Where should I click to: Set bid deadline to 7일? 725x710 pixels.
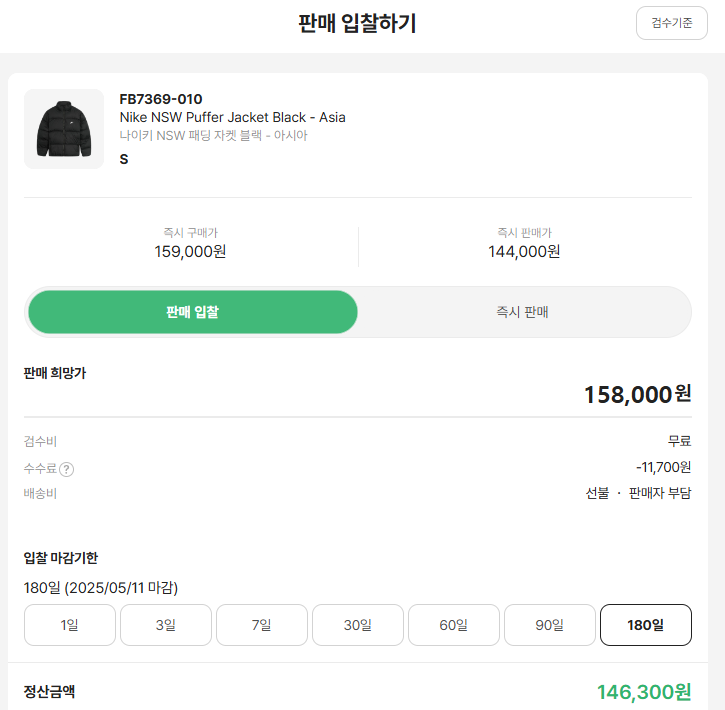(x=262, y=625)
